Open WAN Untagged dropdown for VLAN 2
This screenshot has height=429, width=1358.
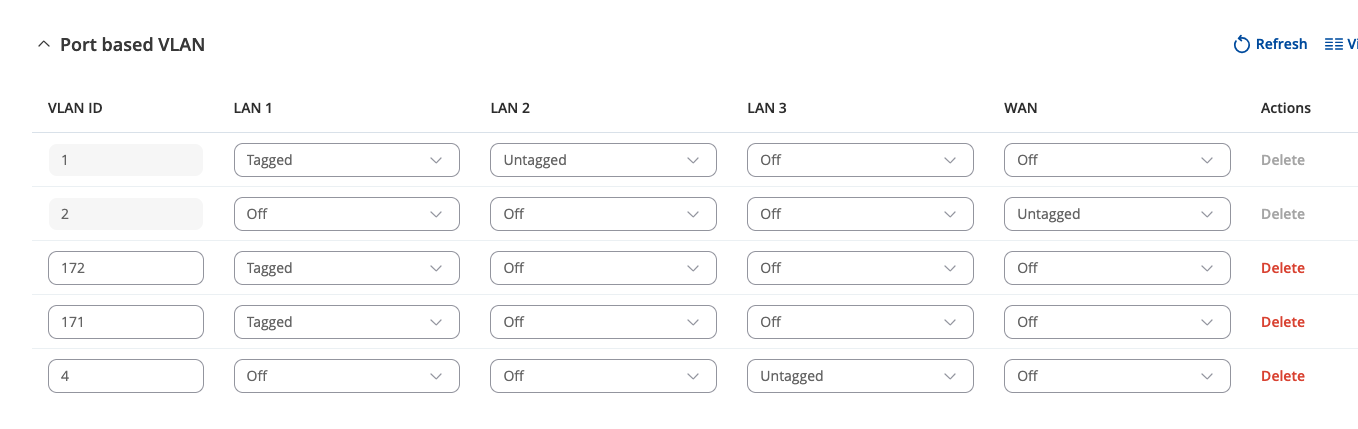pyautogui.click(x=1117, y=214)
